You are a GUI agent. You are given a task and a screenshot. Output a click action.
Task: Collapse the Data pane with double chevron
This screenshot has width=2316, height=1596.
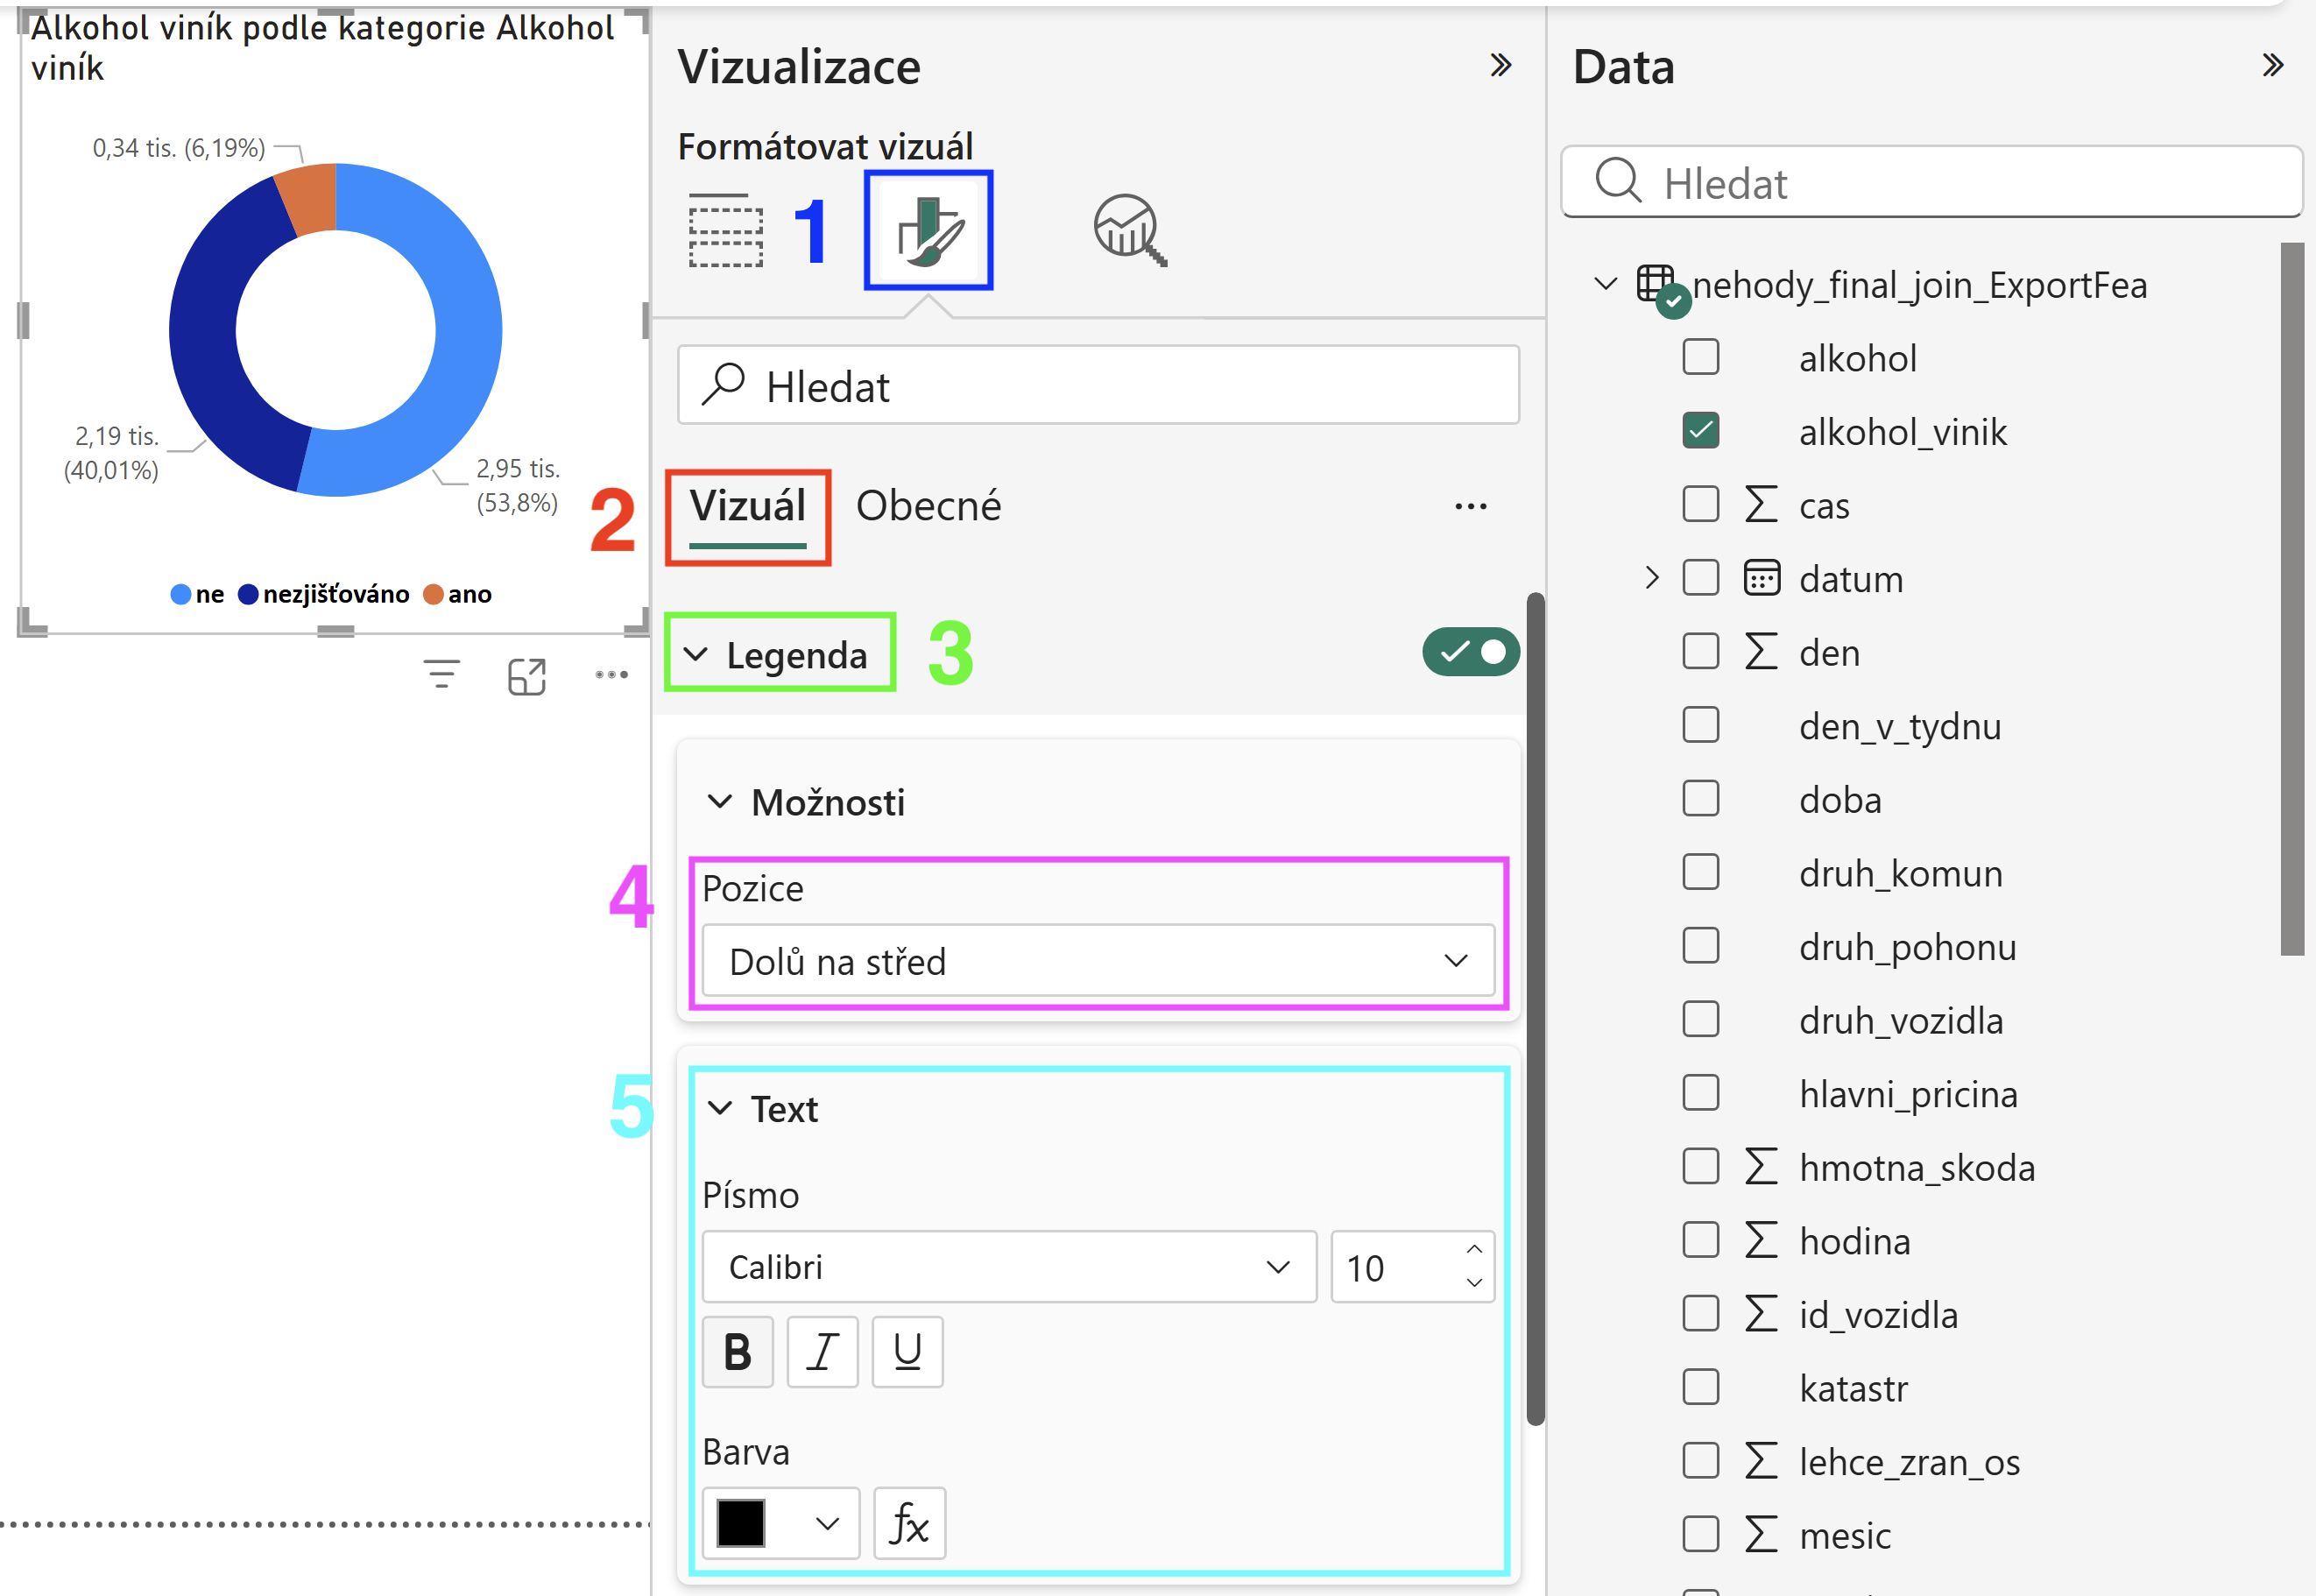tap(2272, 66)
